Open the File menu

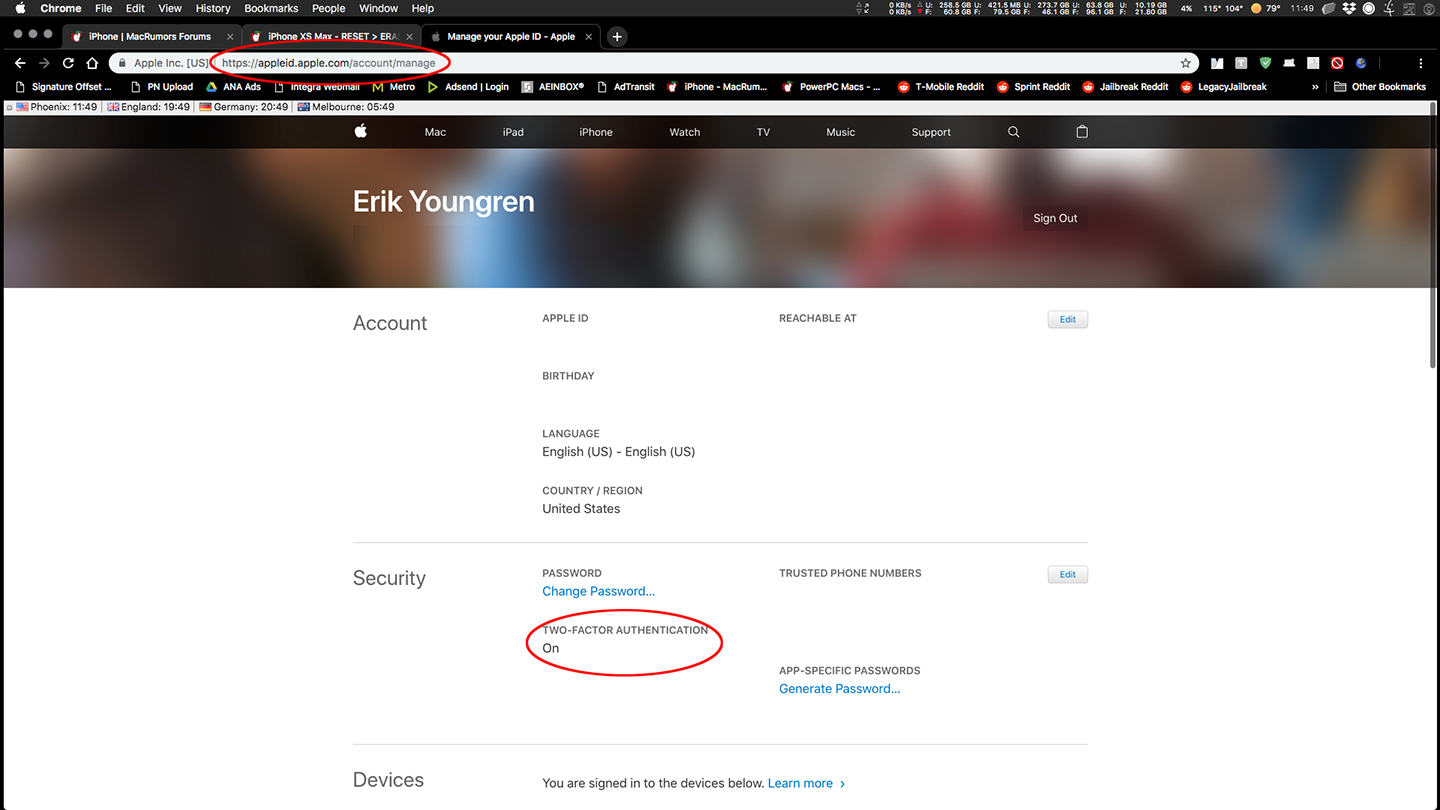(104, 8)
